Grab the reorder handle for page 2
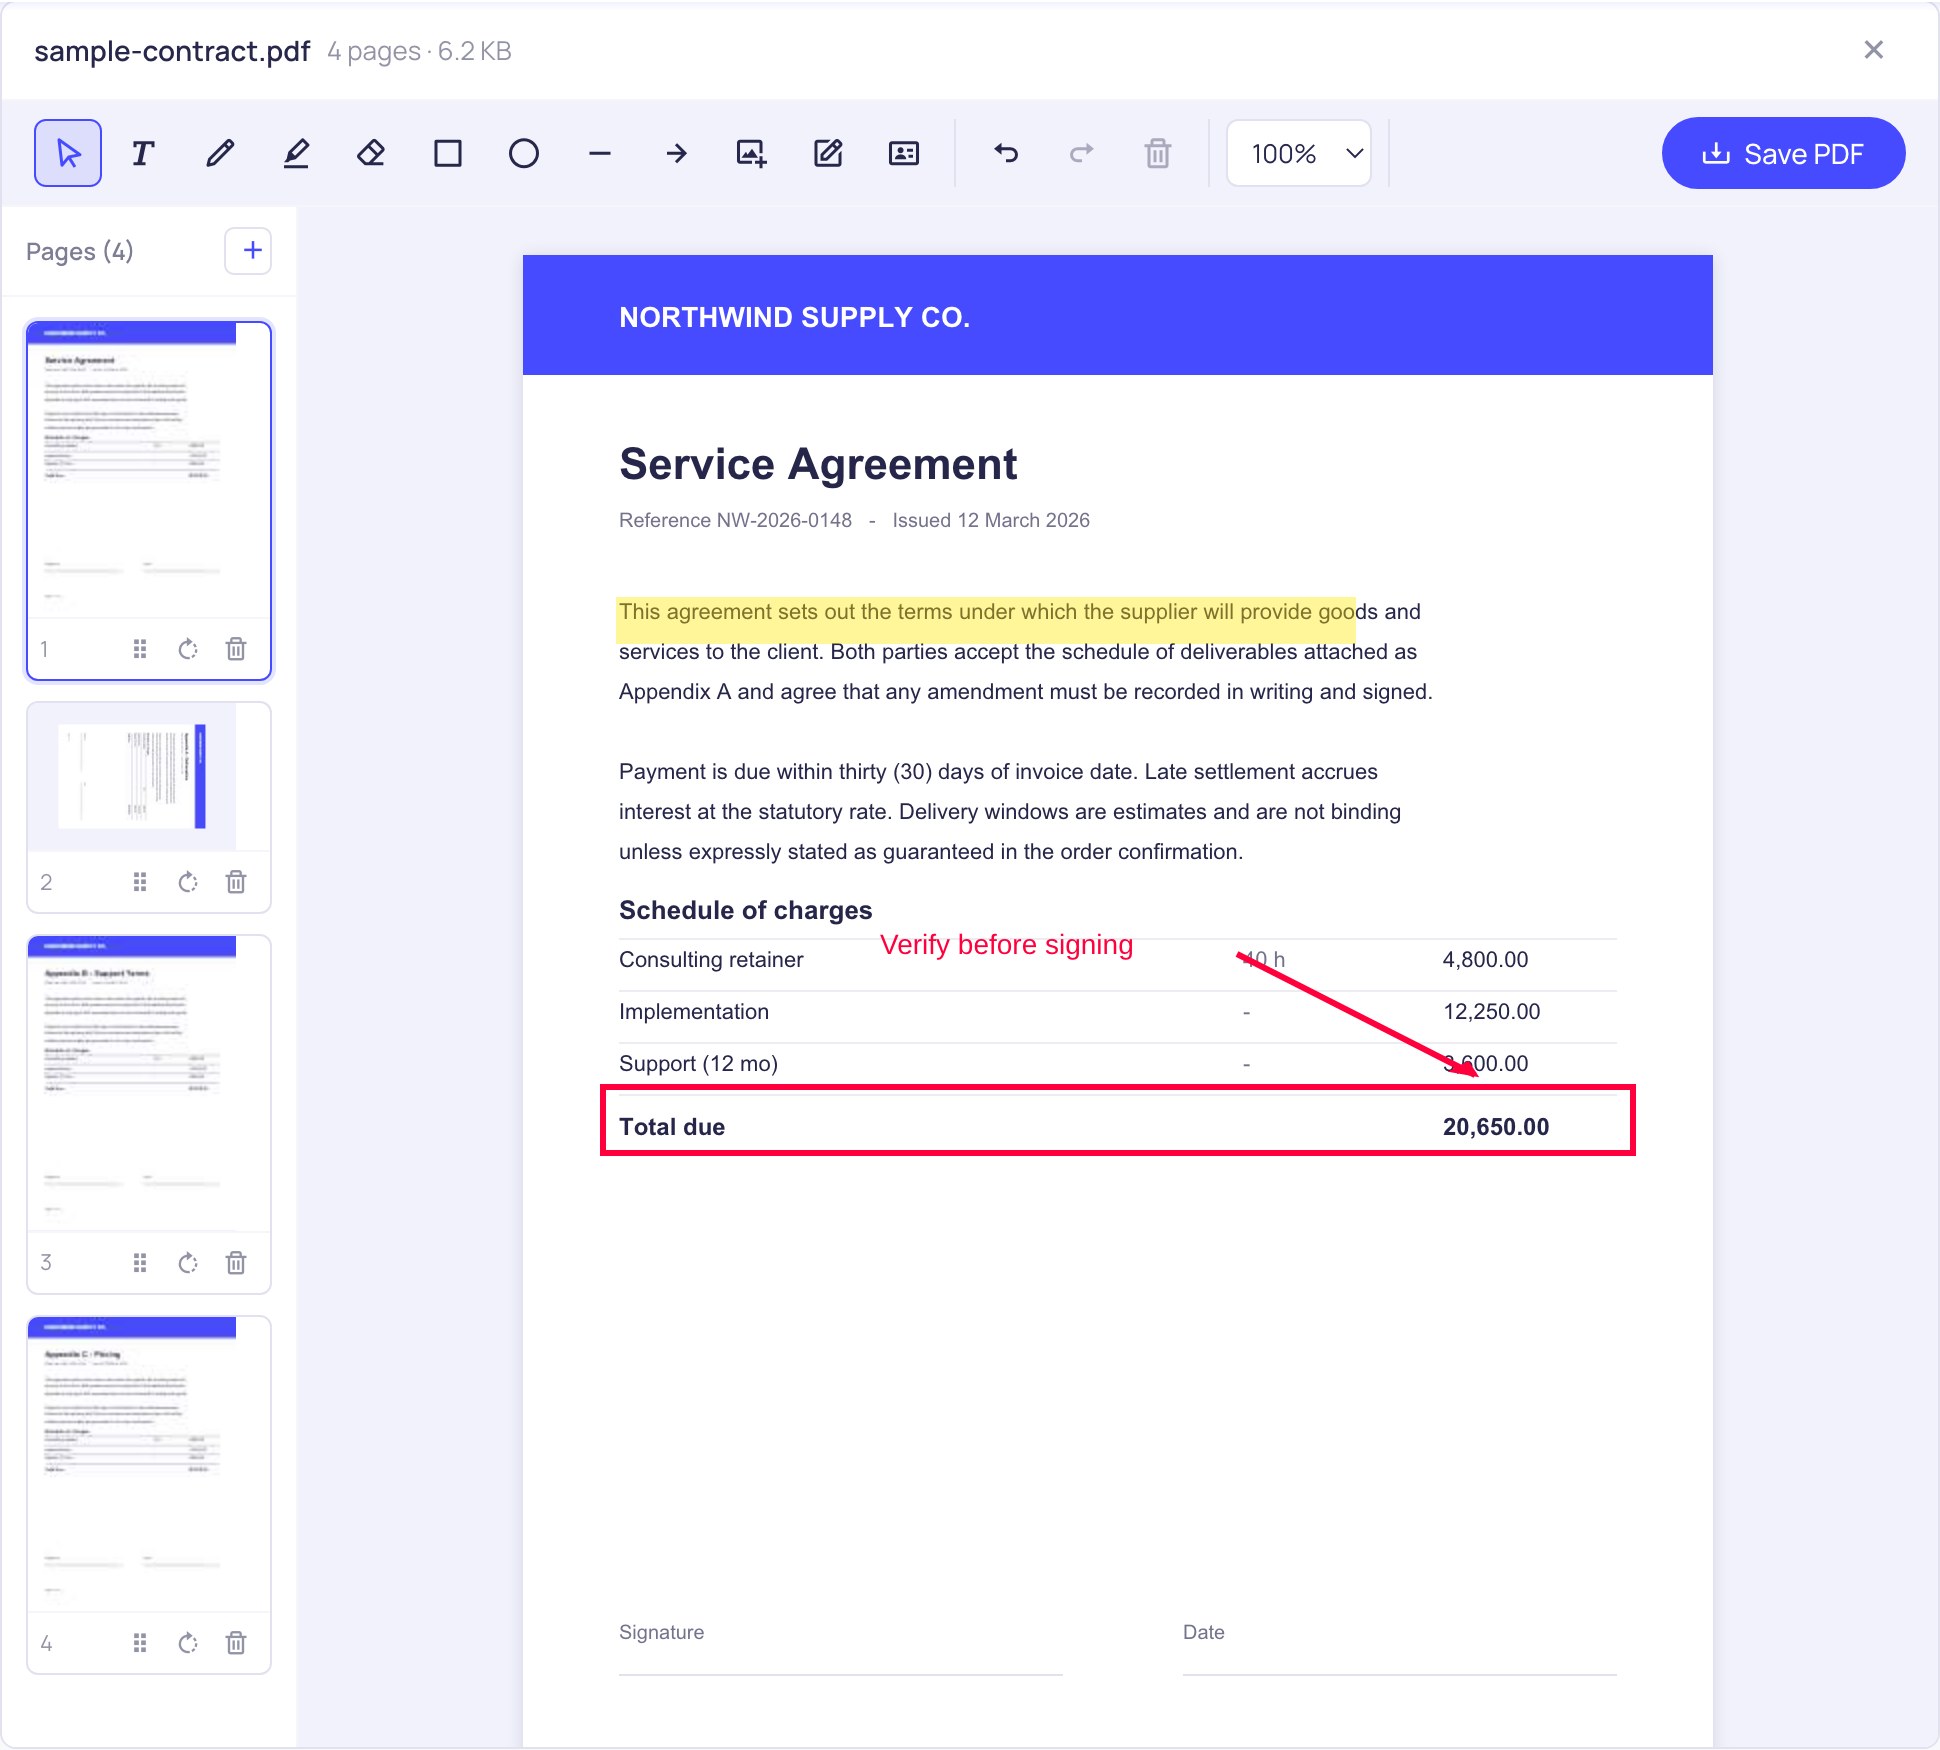The height and width of the screenshot is (1750, 1940). 140,882
